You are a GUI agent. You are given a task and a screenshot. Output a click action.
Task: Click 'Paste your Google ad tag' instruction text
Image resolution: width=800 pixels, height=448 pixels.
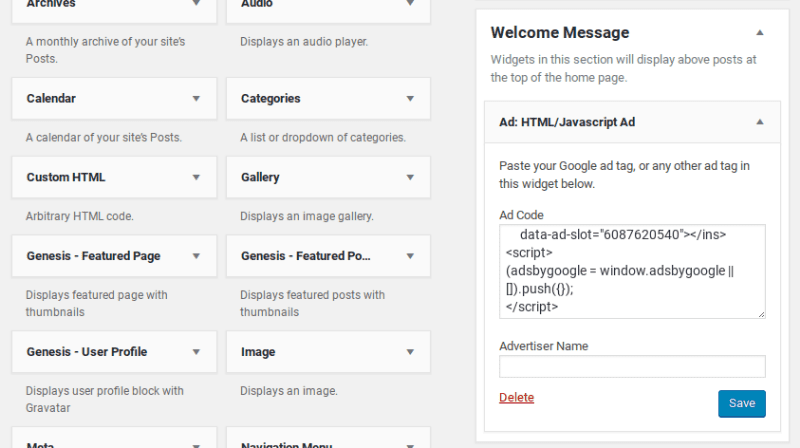pyautogui.click(x=624, y=175)
